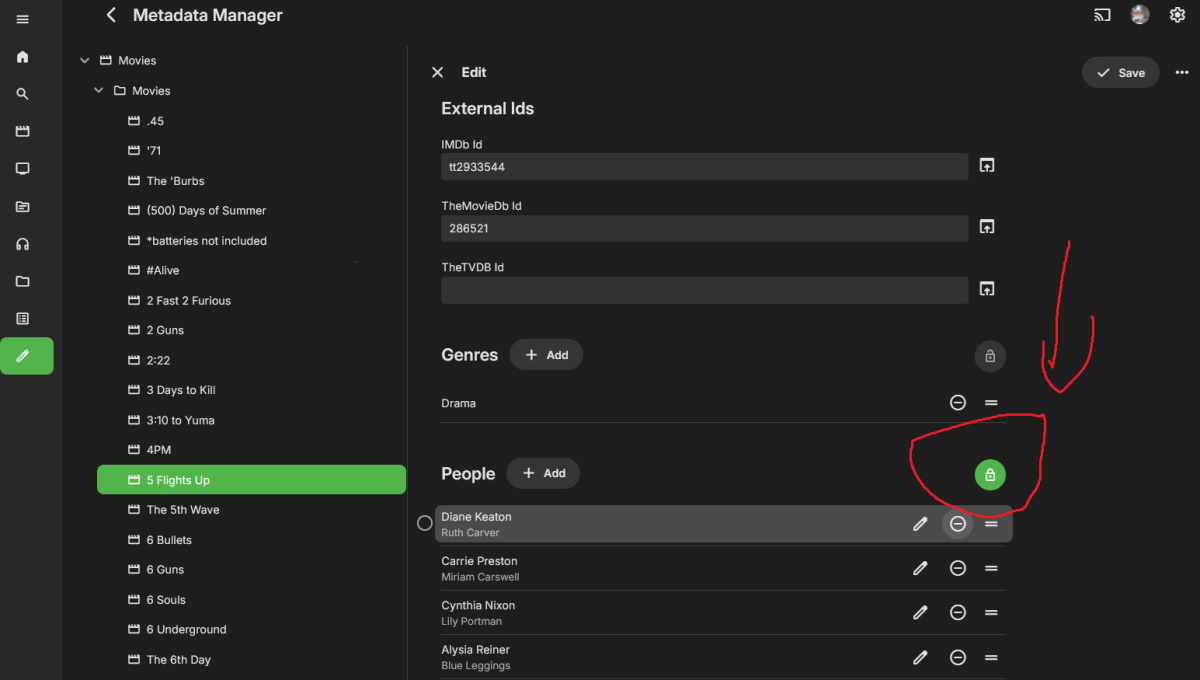Screen dimensions: 1200x680
Task: Toggle the Genres lock button
Action: click(990, 356)
